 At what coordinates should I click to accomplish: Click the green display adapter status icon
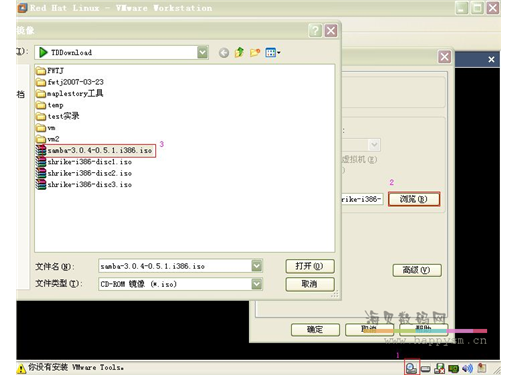(x=453, y=368)
